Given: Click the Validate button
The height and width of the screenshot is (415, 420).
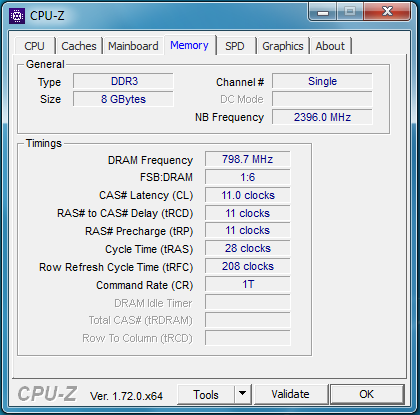Looking at the screenshot, I should [x=290, y=394].
